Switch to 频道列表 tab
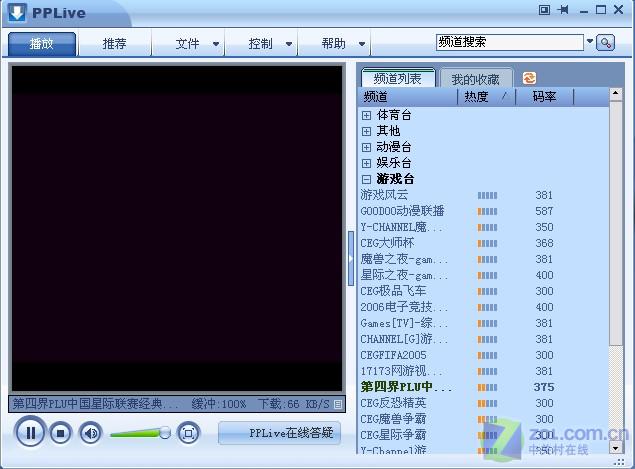Screen dimensions: 635x469 [398, 78]
